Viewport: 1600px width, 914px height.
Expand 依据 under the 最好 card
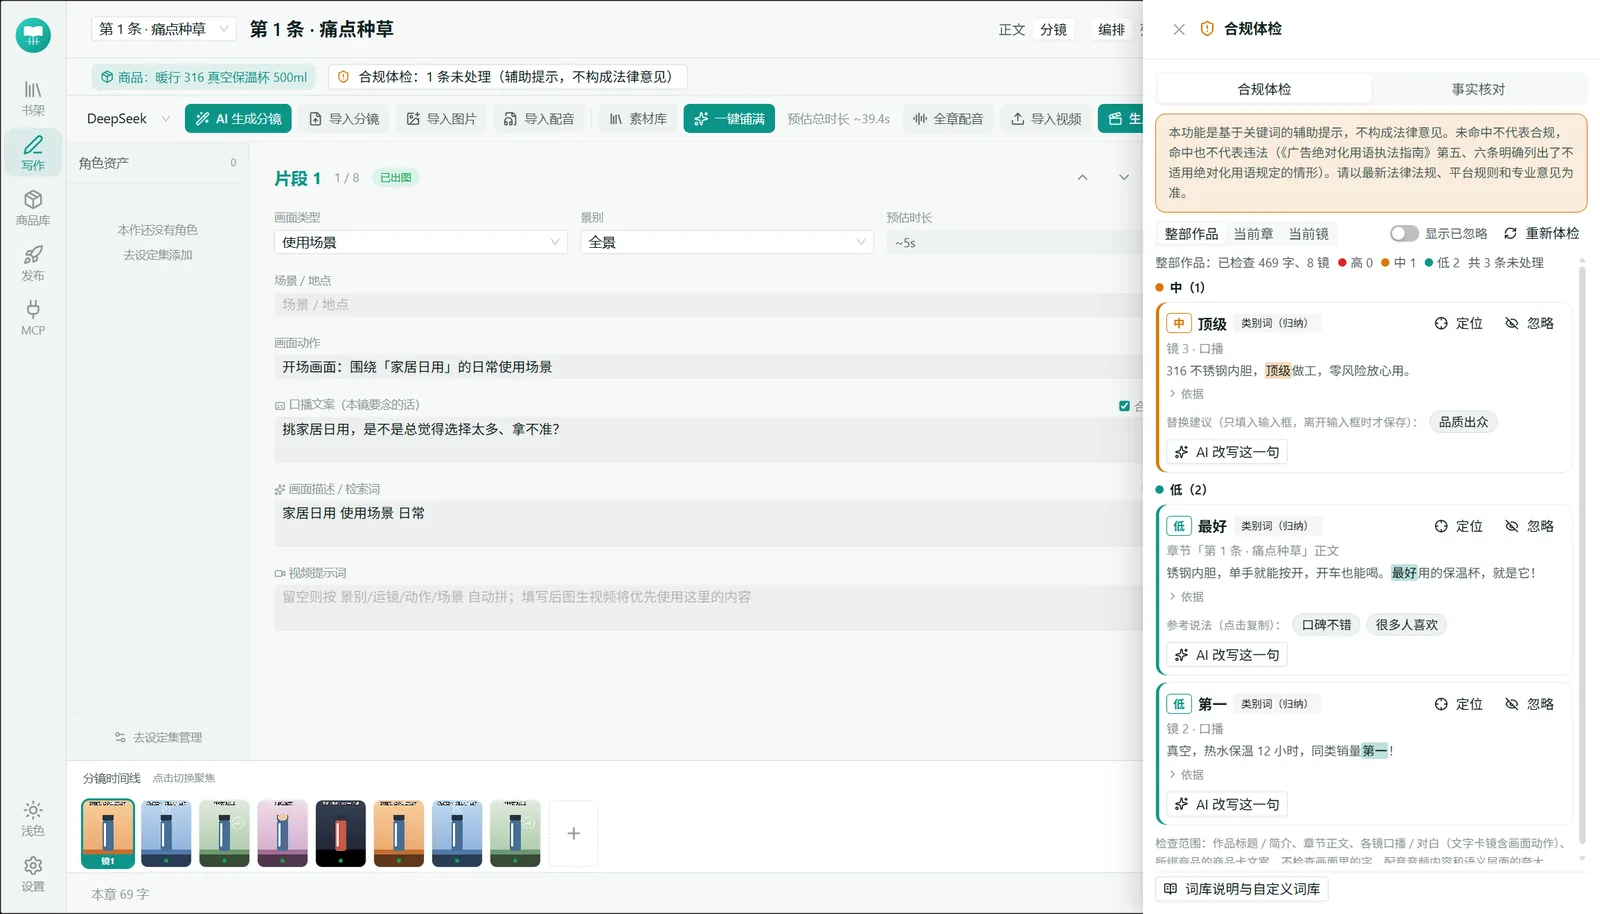(1186, 597)
